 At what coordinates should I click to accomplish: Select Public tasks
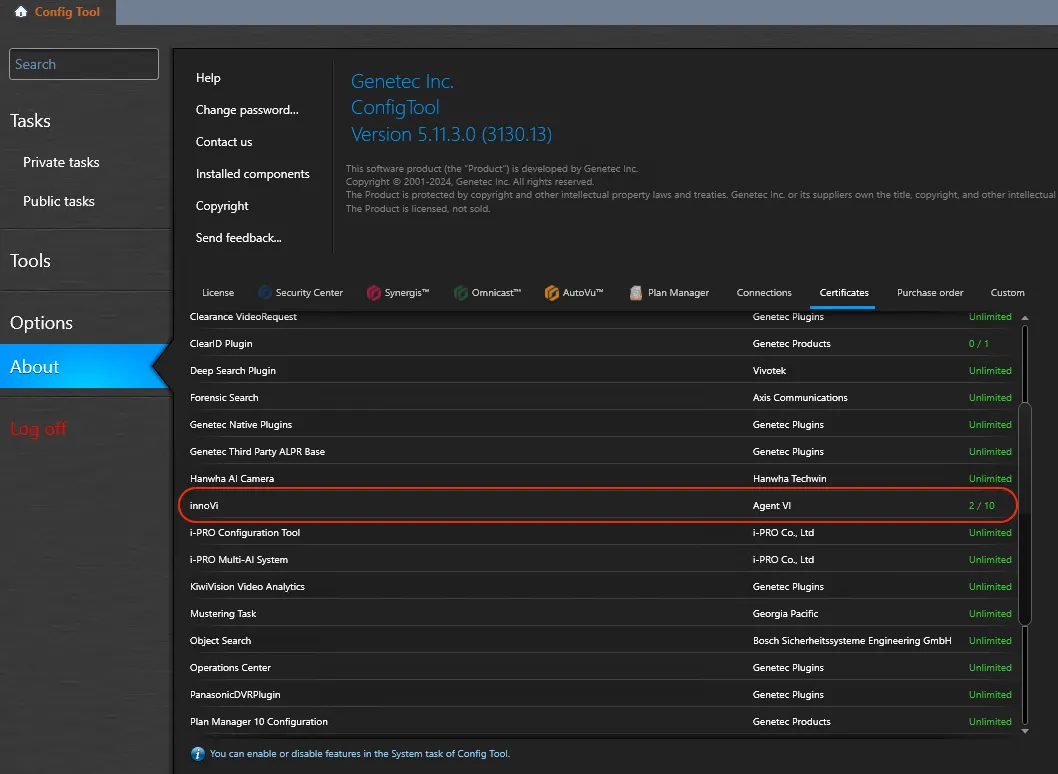point(59,201)
